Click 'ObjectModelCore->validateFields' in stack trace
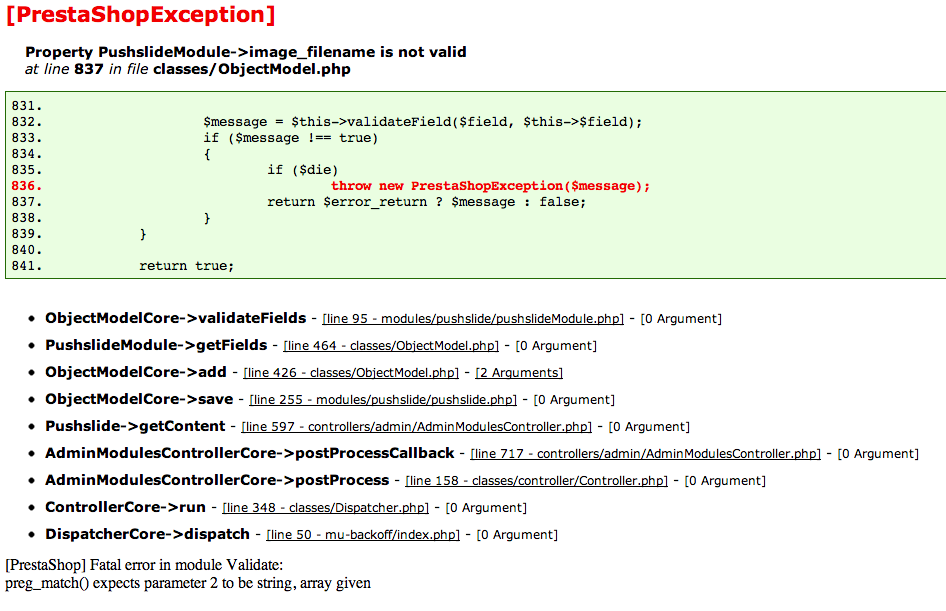946x611 pixels. coord(176,318)
